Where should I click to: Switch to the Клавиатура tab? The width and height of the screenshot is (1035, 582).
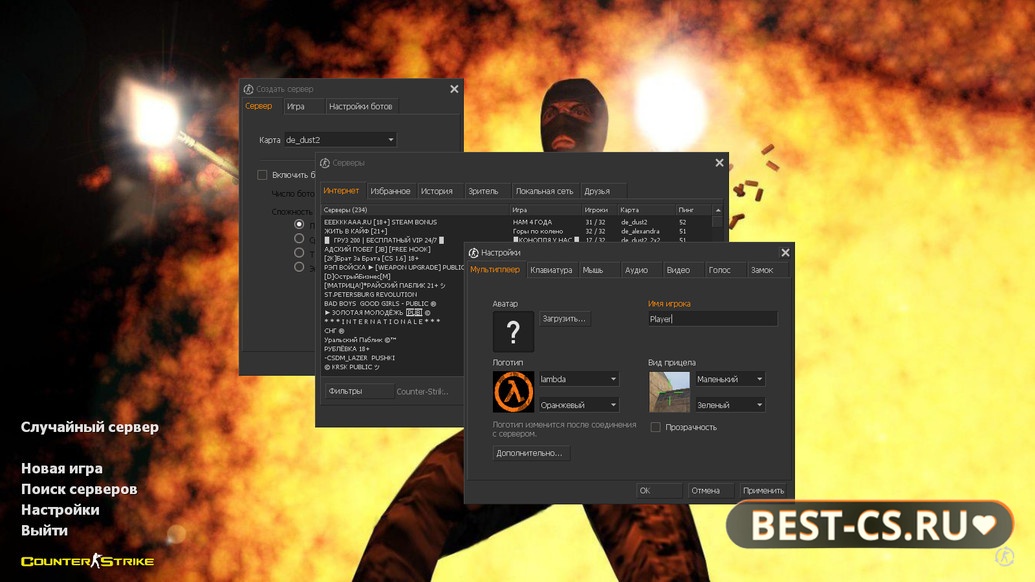tap(551, 270)
